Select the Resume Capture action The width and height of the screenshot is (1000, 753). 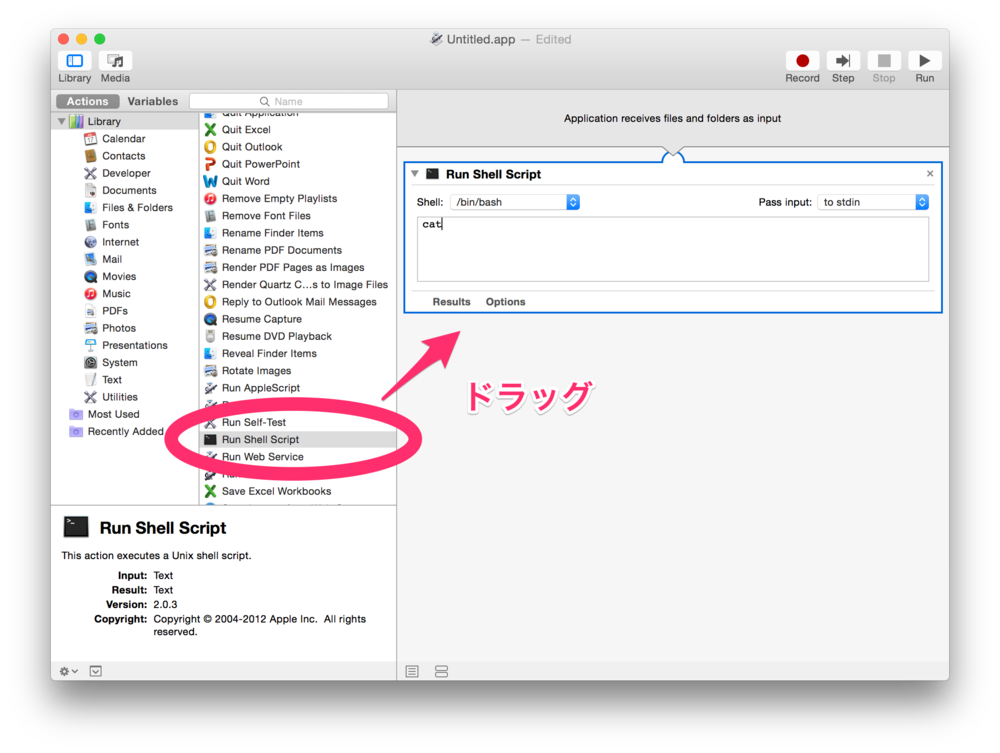pyautogui.click(x=261, y=319)
